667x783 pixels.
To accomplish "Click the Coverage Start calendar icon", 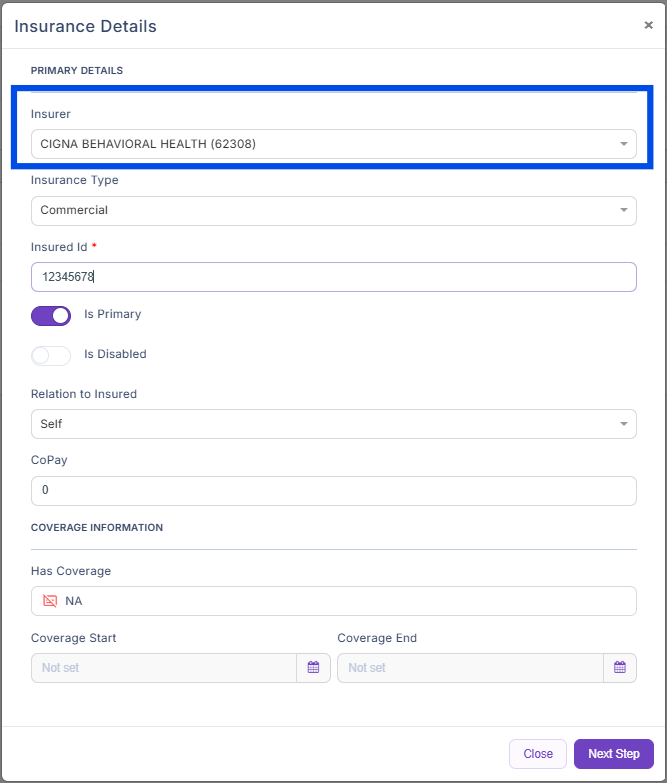I will click(x=313, y=668).
